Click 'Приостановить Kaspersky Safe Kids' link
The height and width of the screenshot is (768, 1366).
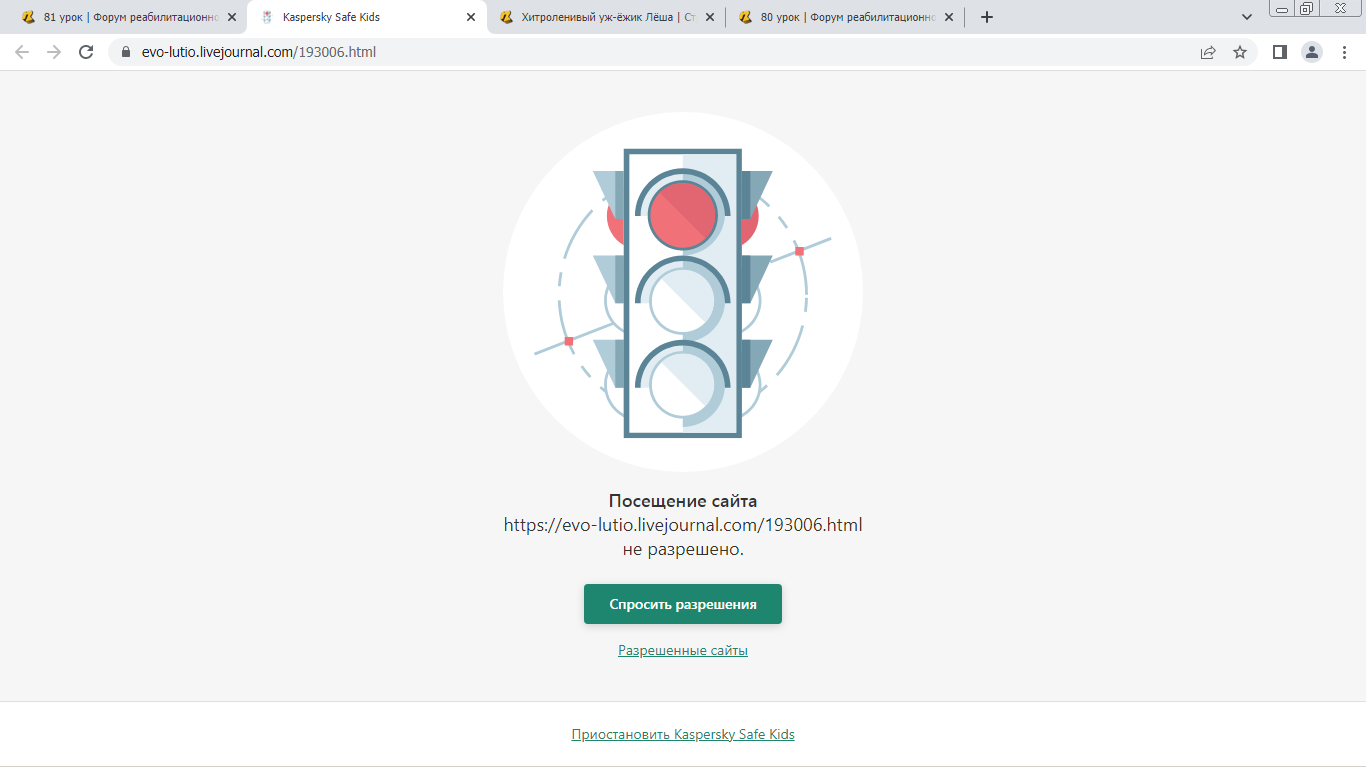click(x=683, y=735)
